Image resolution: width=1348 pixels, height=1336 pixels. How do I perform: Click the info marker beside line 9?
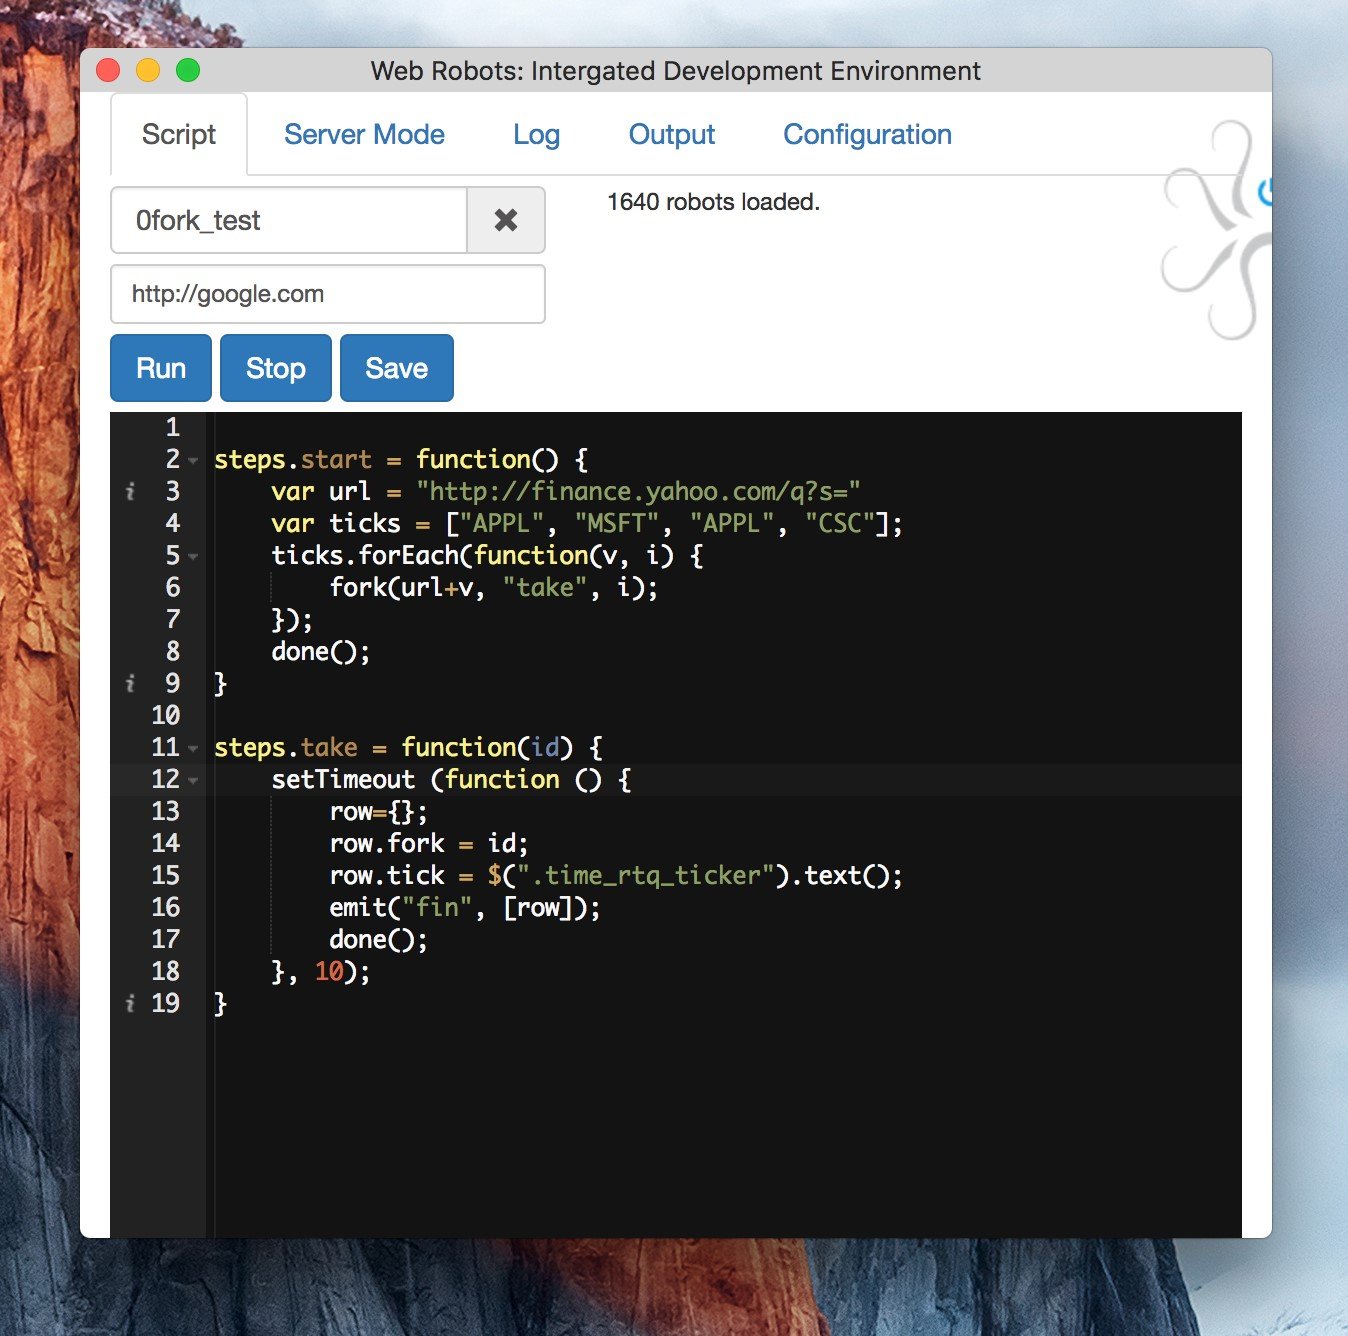click(130, 683)
